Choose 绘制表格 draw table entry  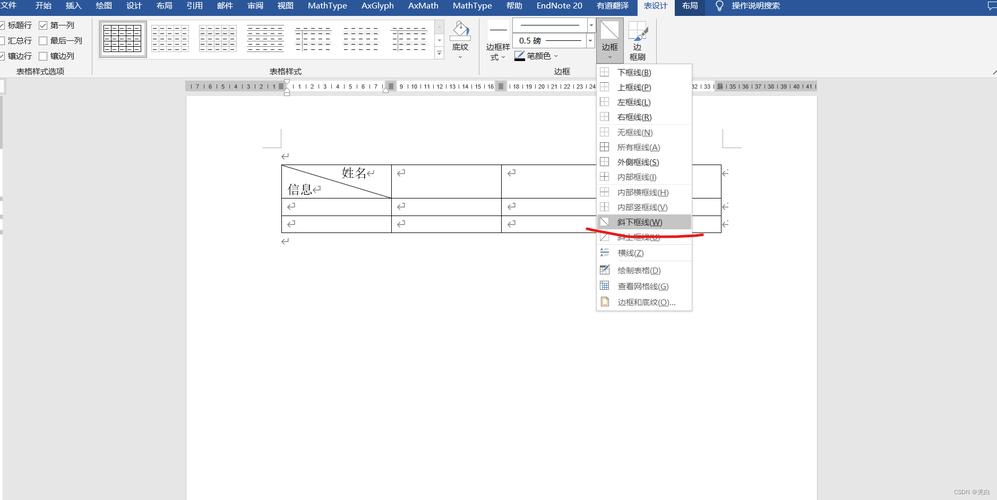click(x=643, y=270)
